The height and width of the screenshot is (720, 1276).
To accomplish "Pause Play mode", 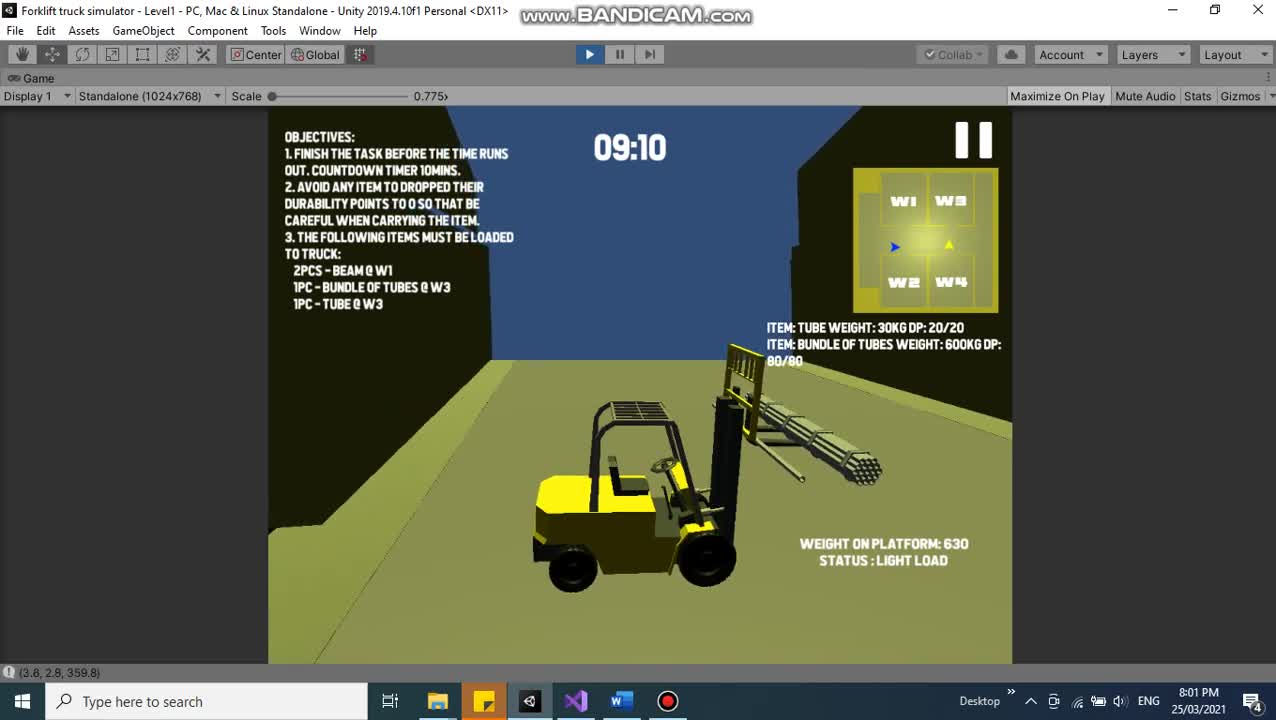I will 619,54.
